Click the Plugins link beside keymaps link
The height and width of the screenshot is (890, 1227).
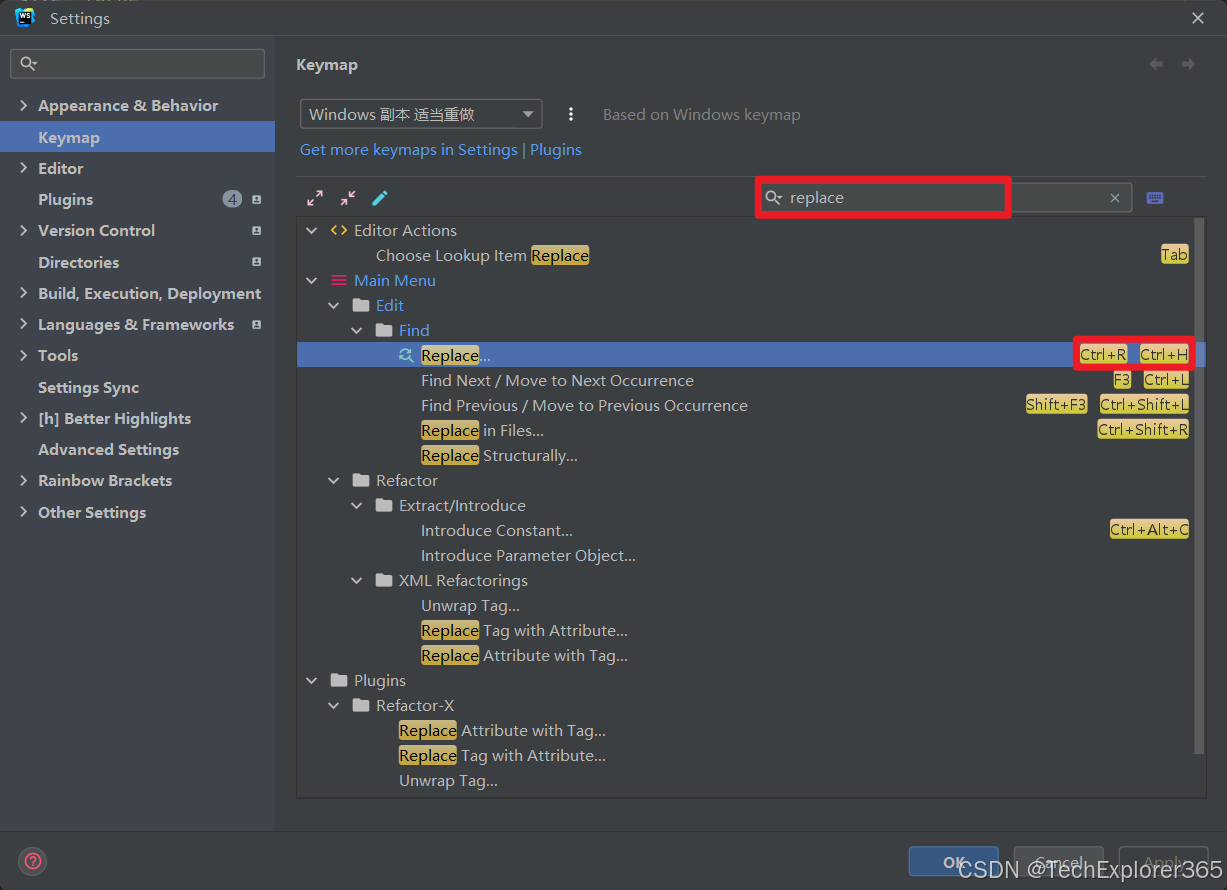click(556, 150)
